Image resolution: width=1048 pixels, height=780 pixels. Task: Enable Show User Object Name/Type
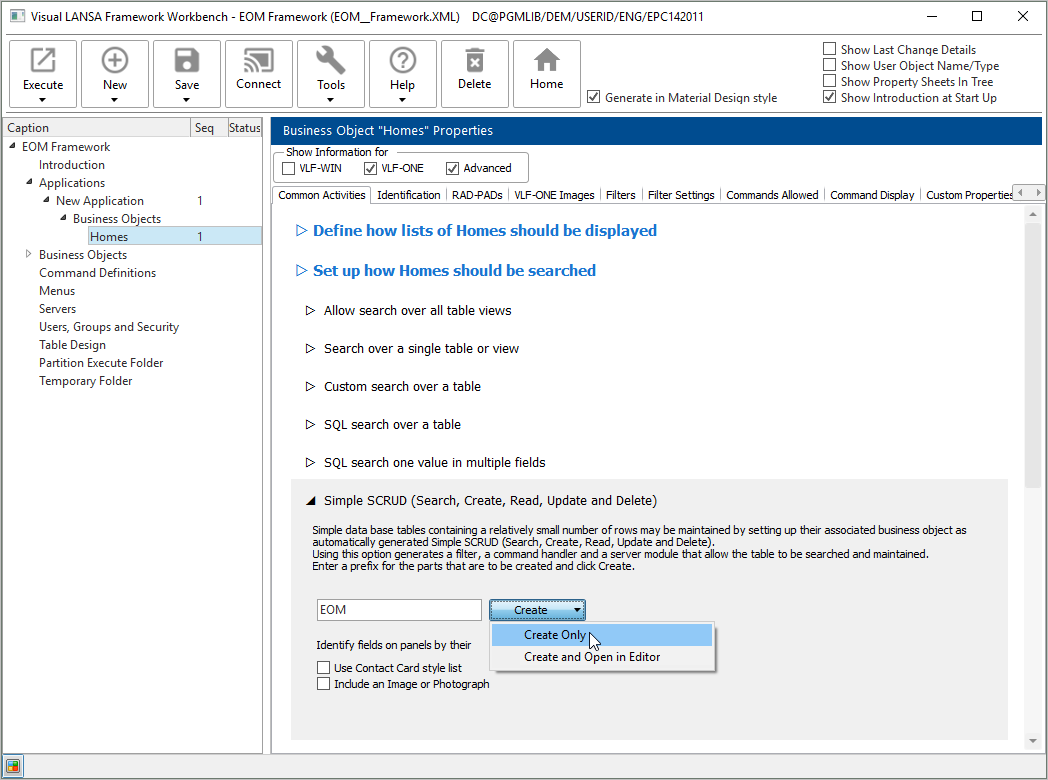point(829,65)
